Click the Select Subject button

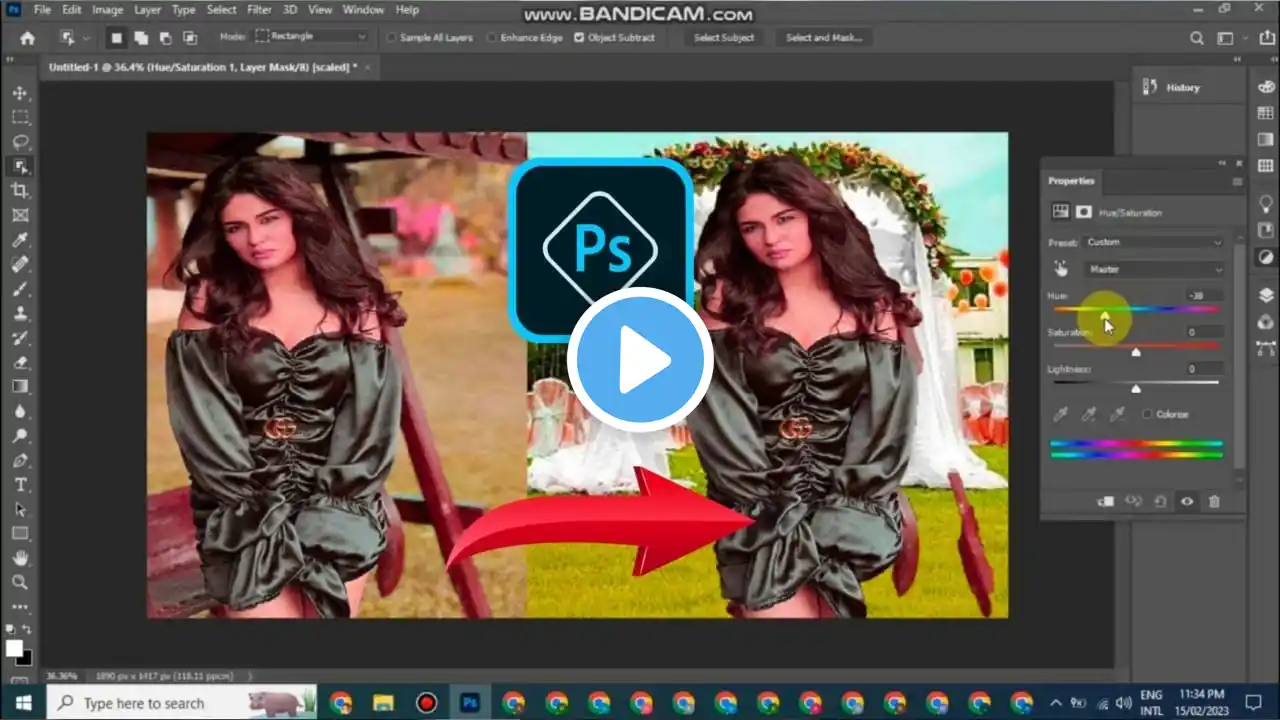(724, 38)
